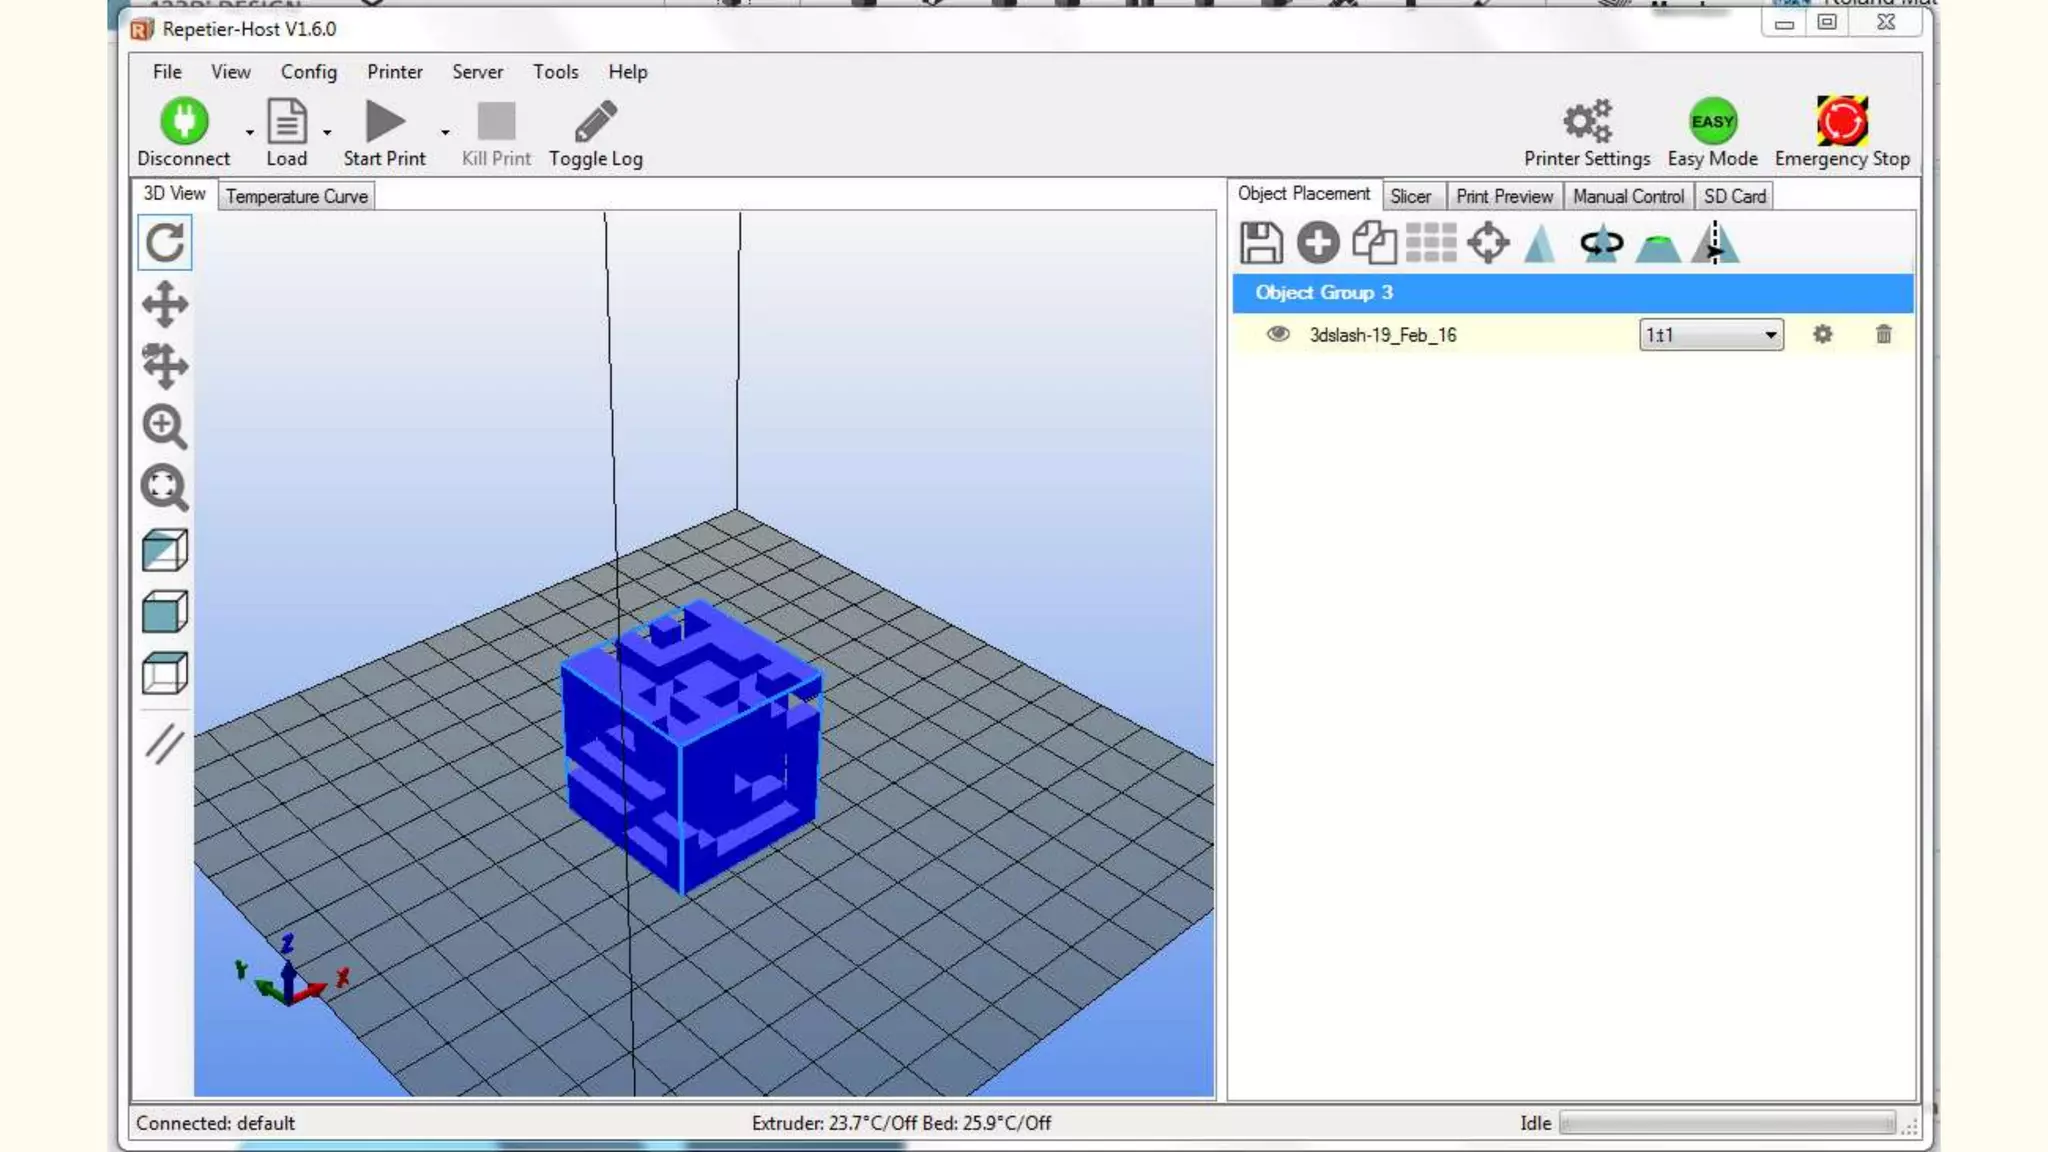Click the Mirror Object icon

point(1715,243)
